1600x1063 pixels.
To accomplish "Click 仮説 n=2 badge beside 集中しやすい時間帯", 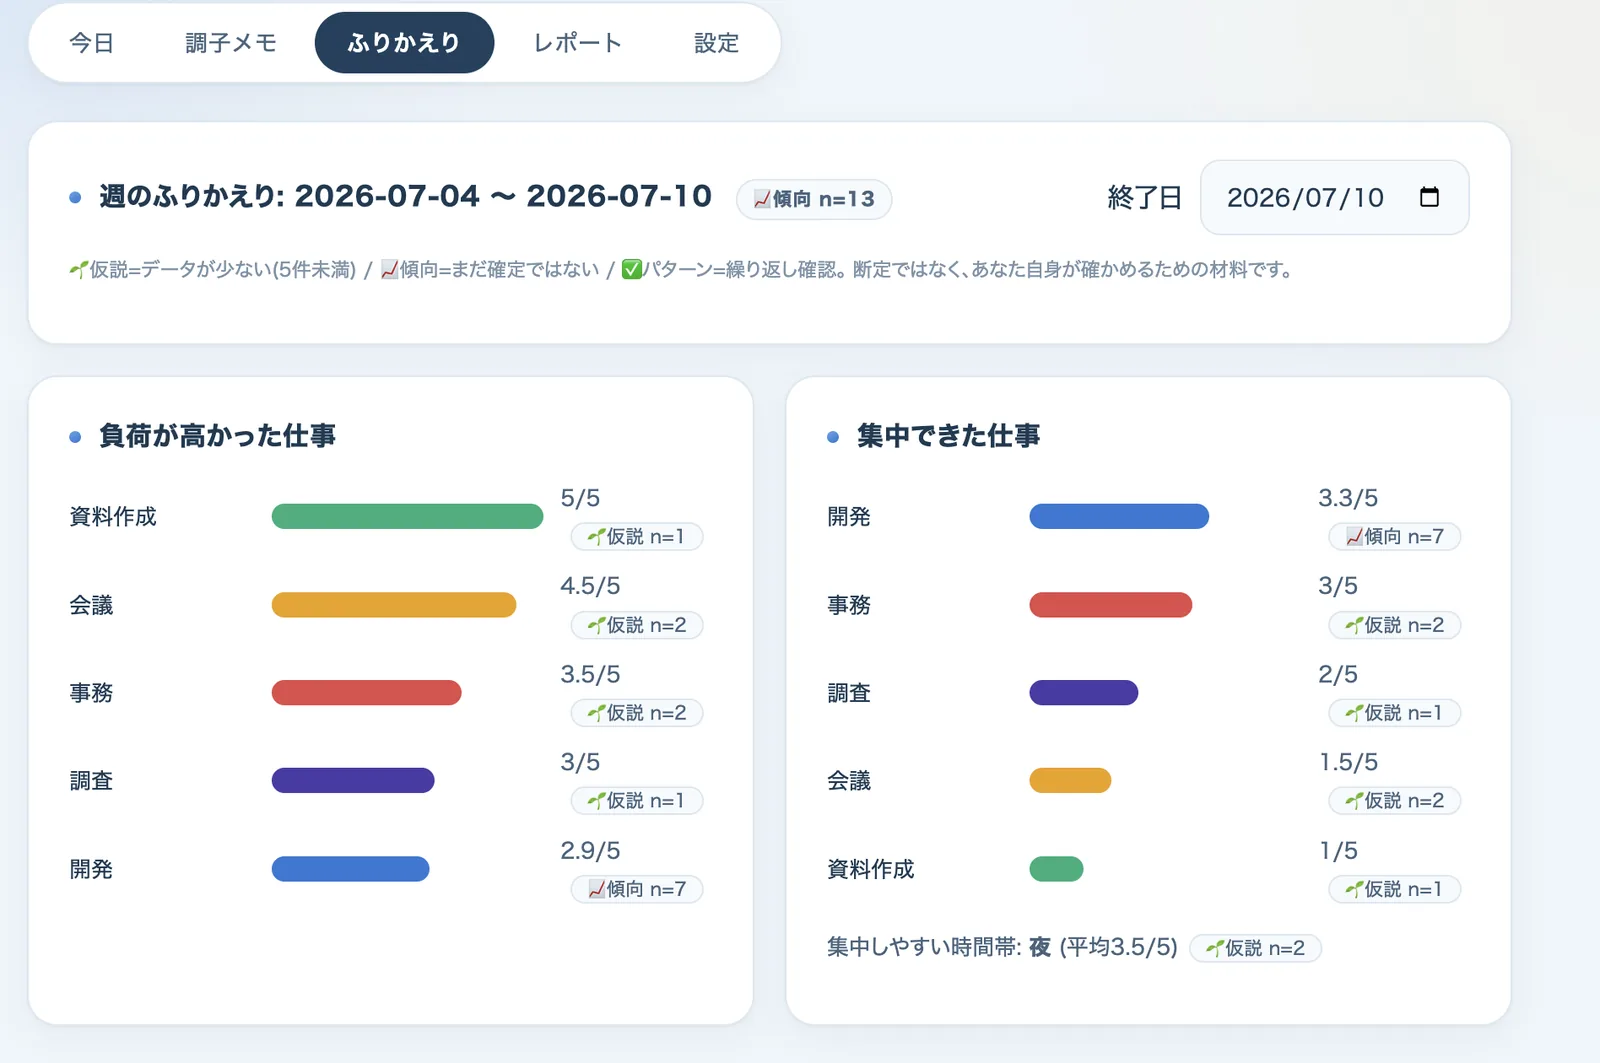I will (x=1256, y=948).
